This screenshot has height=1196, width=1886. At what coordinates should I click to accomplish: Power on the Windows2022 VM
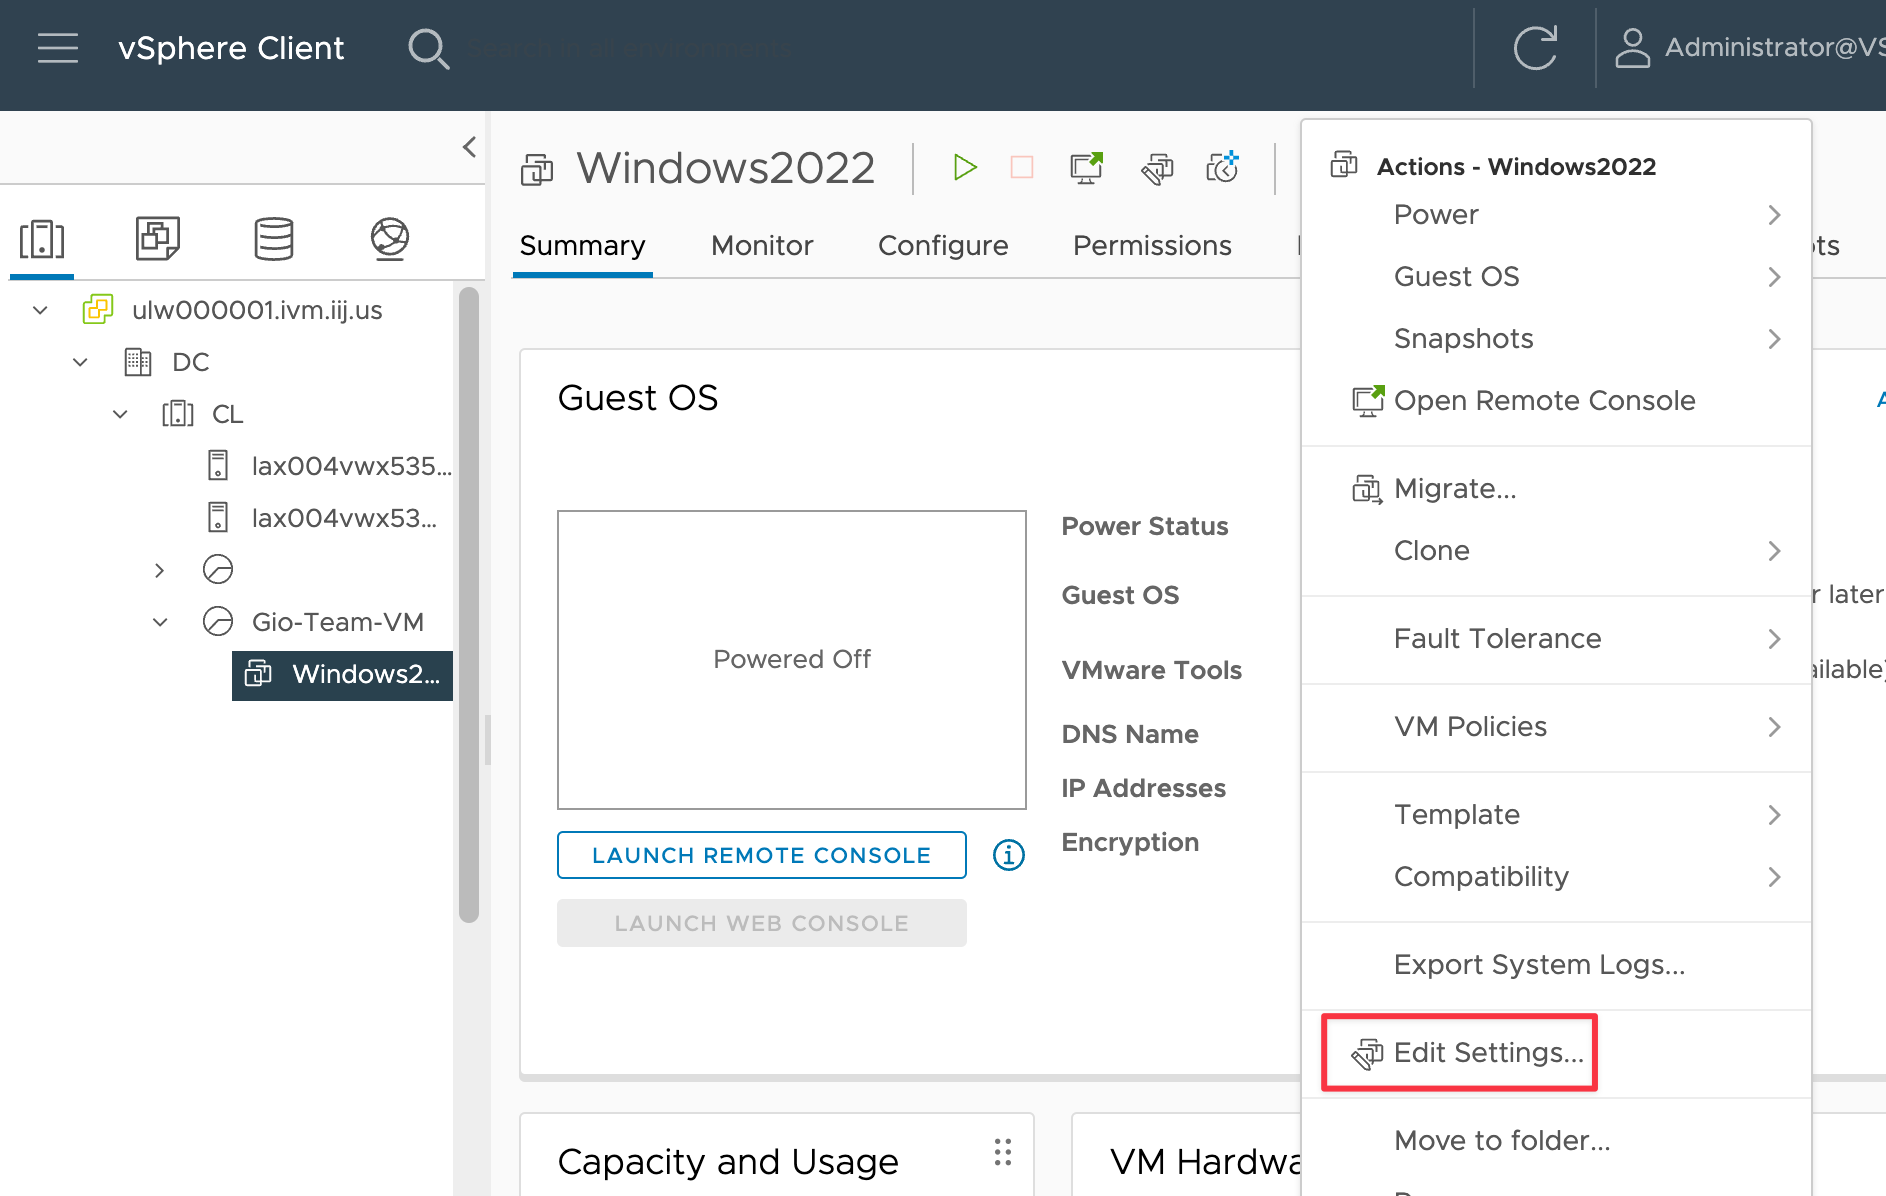click(964, 167)
